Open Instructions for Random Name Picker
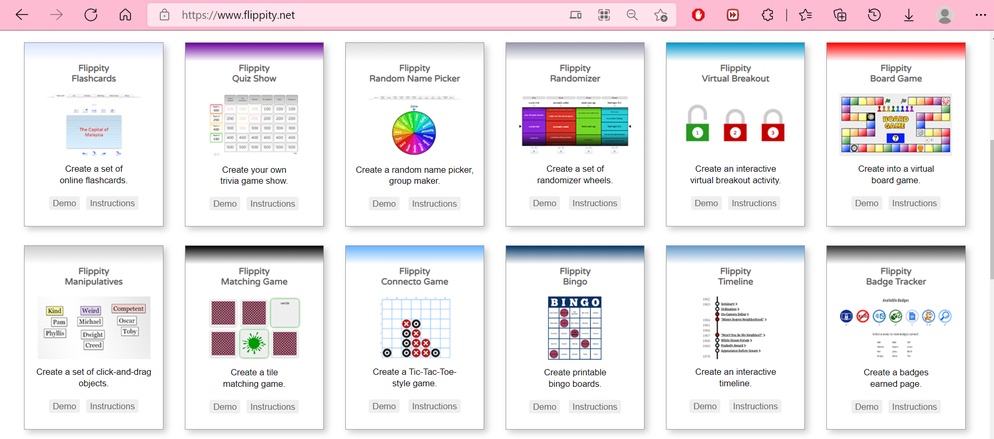 434,203
